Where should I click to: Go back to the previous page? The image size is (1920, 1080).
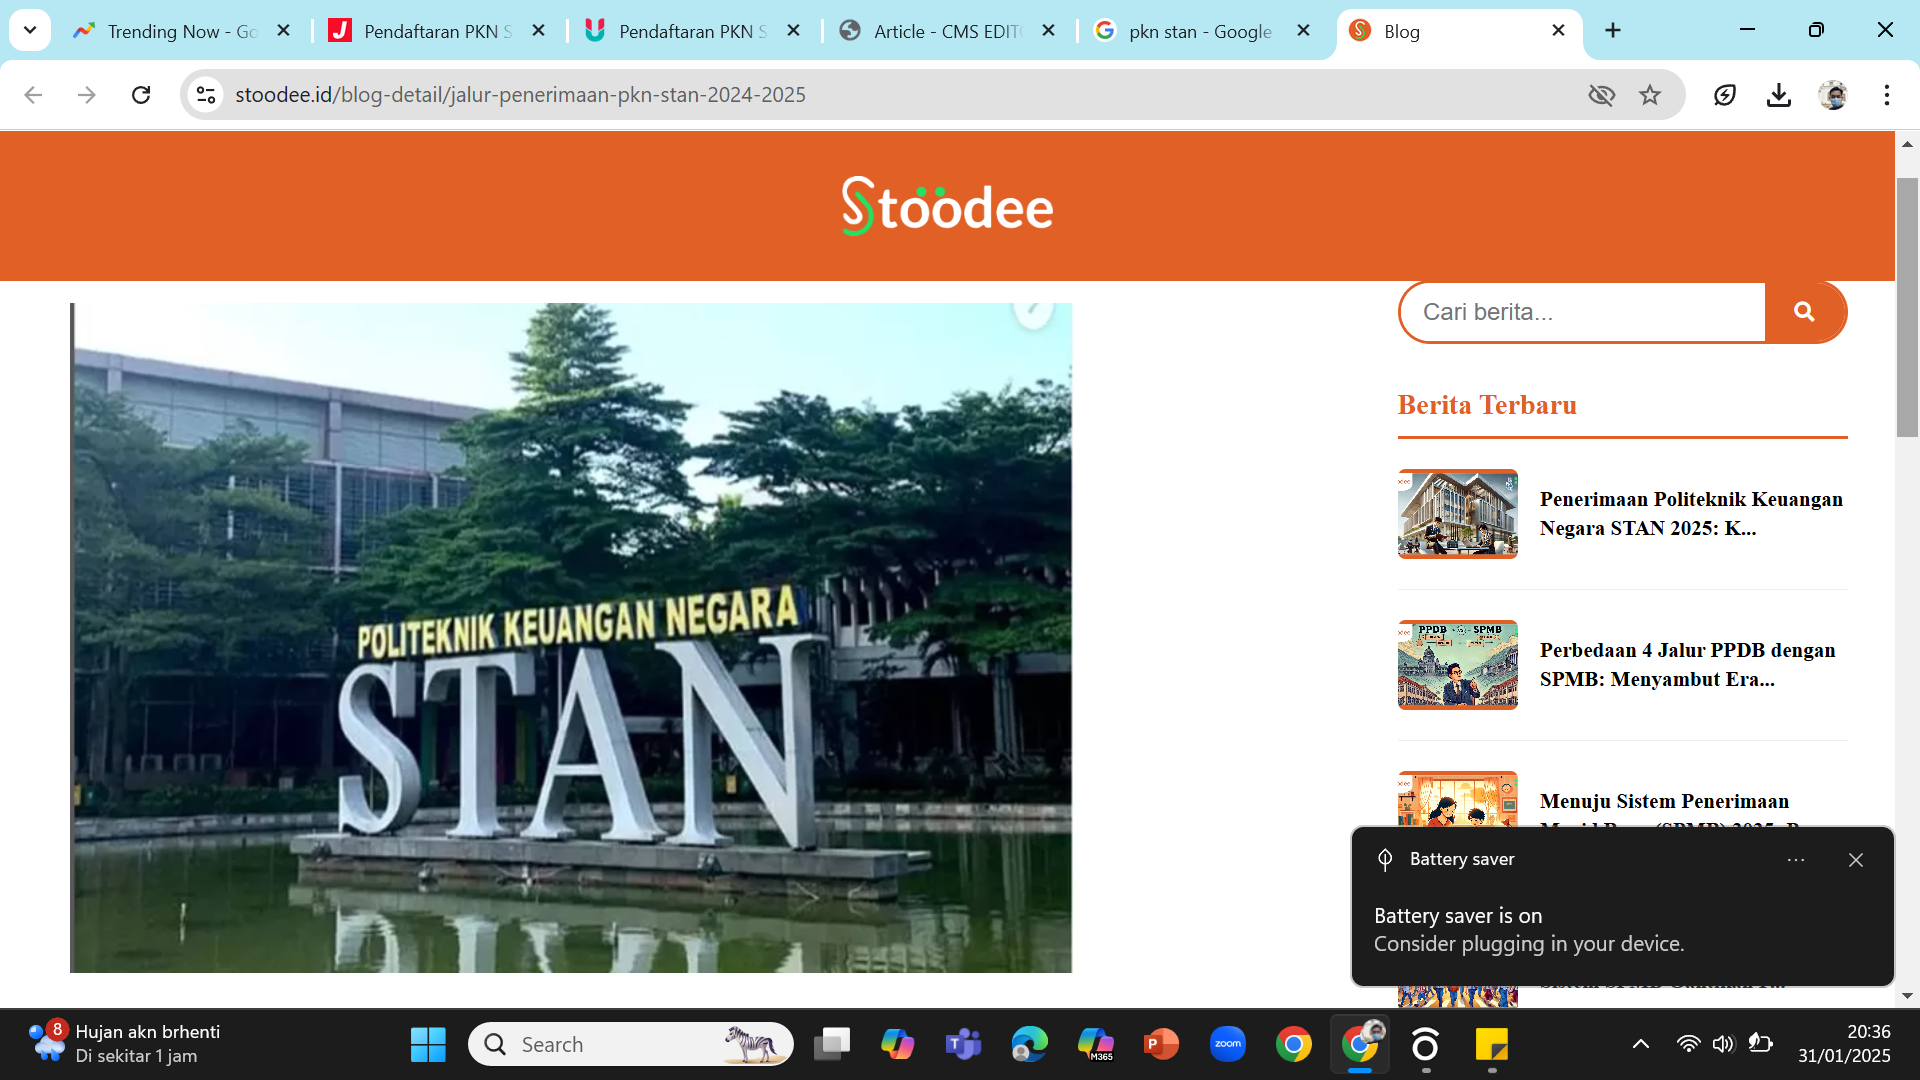[x=33, y=95]
